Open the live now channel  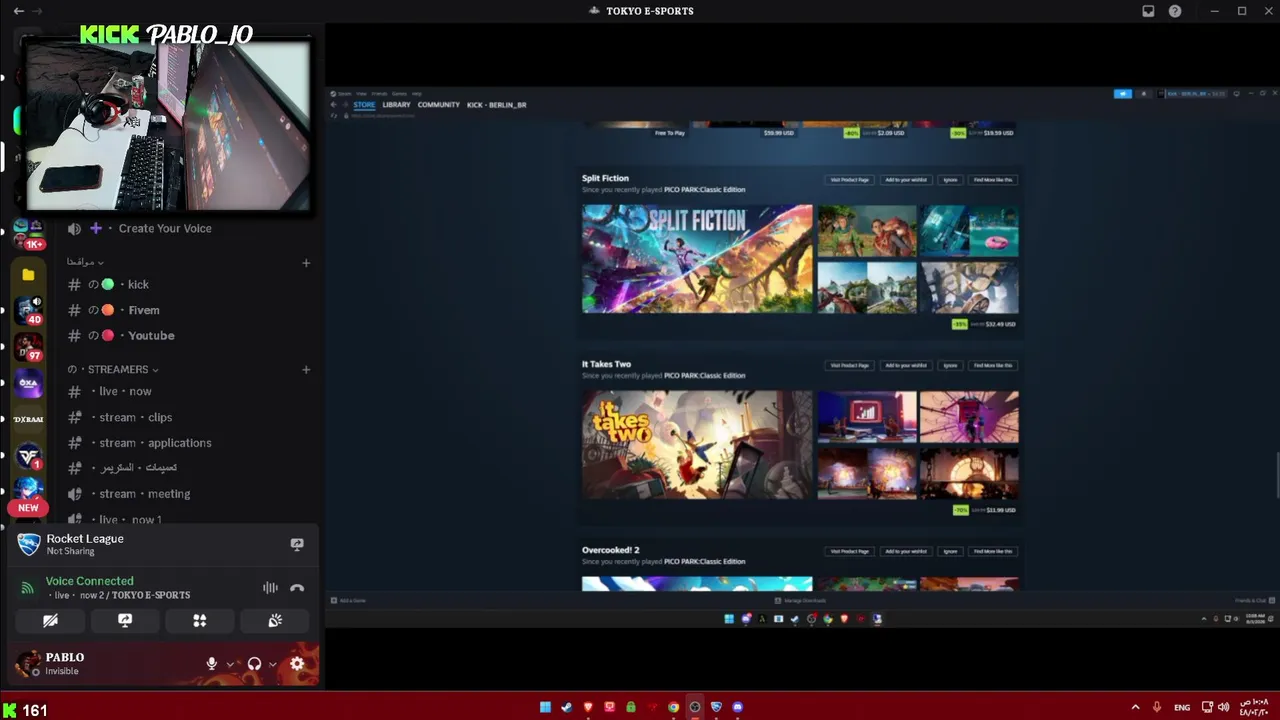pyautogui.click(x=126, y=391)
